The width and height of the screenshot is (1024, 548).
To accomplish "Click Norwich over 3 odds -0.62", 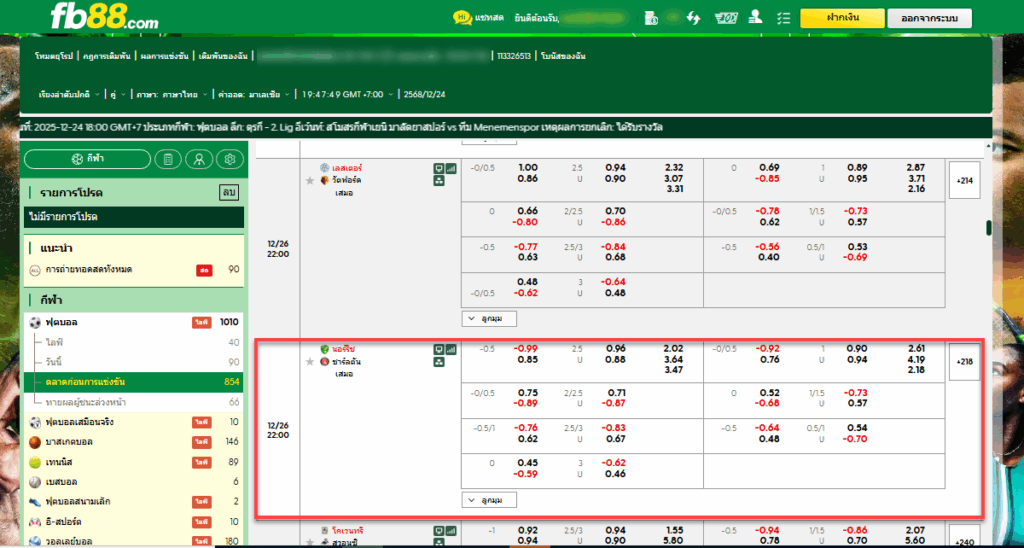I will [x=614, y=462].
